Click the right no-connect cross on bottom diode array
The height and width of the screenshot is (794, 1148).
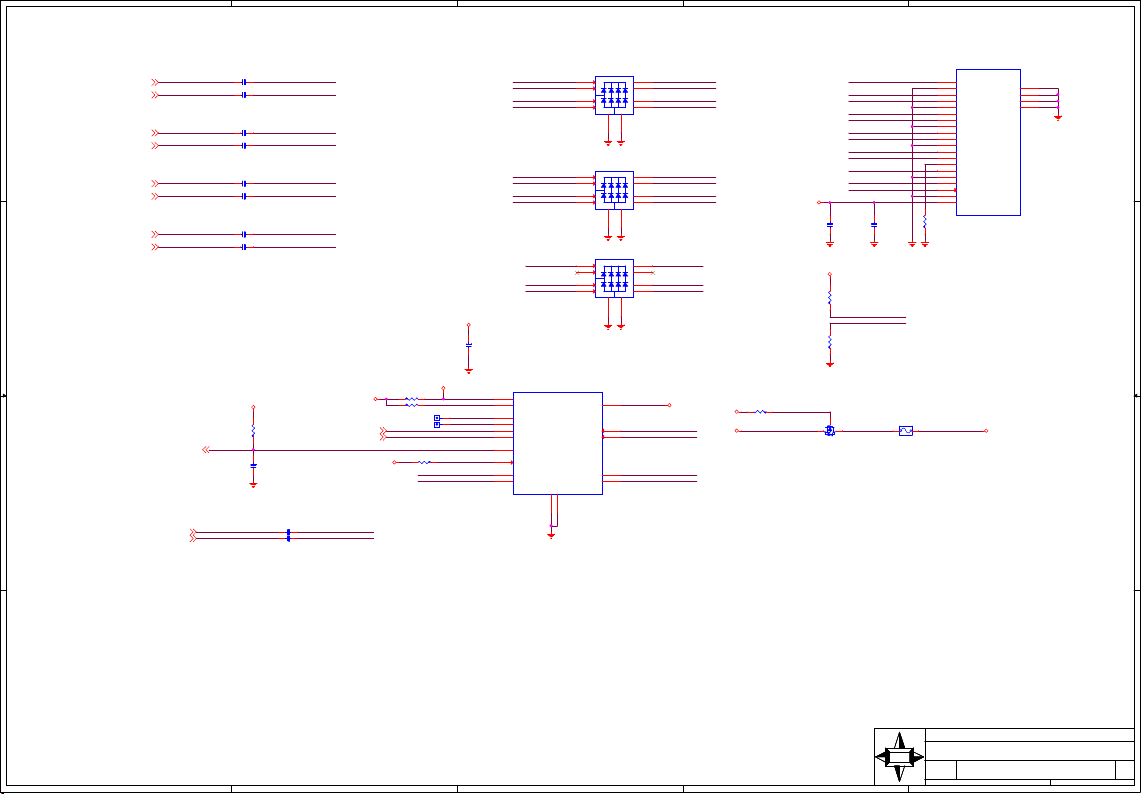tap(652, 272)
